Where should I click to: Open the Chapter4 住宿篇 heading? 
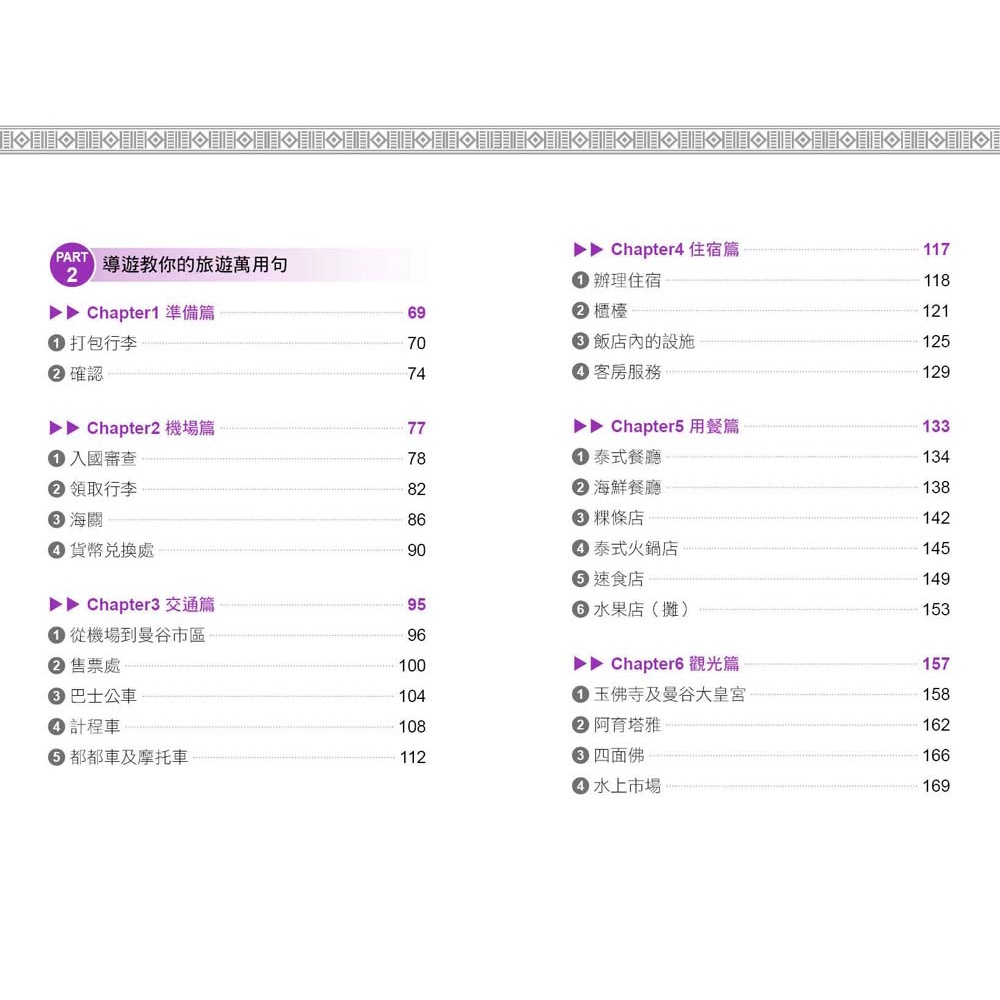coord(674,249)
